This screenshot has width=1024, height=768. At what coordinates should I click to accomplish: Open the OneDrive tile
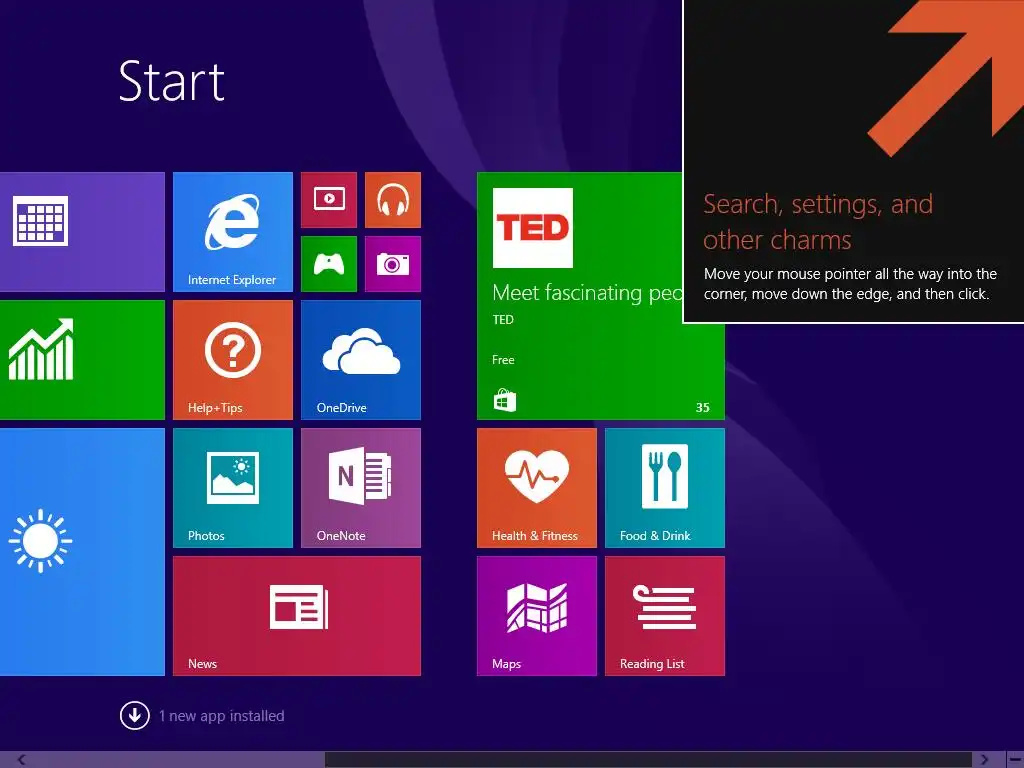coord(360,360)
